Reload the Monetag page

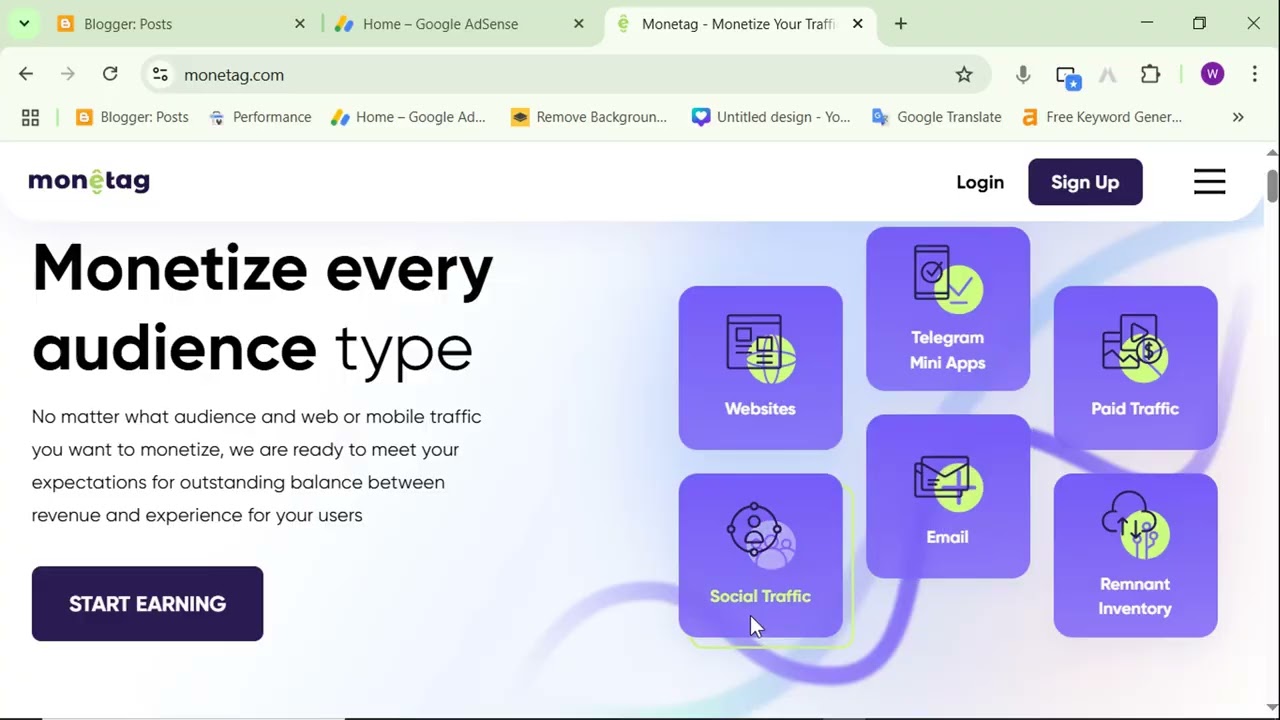pyautogui.click(x=110, y=75)
